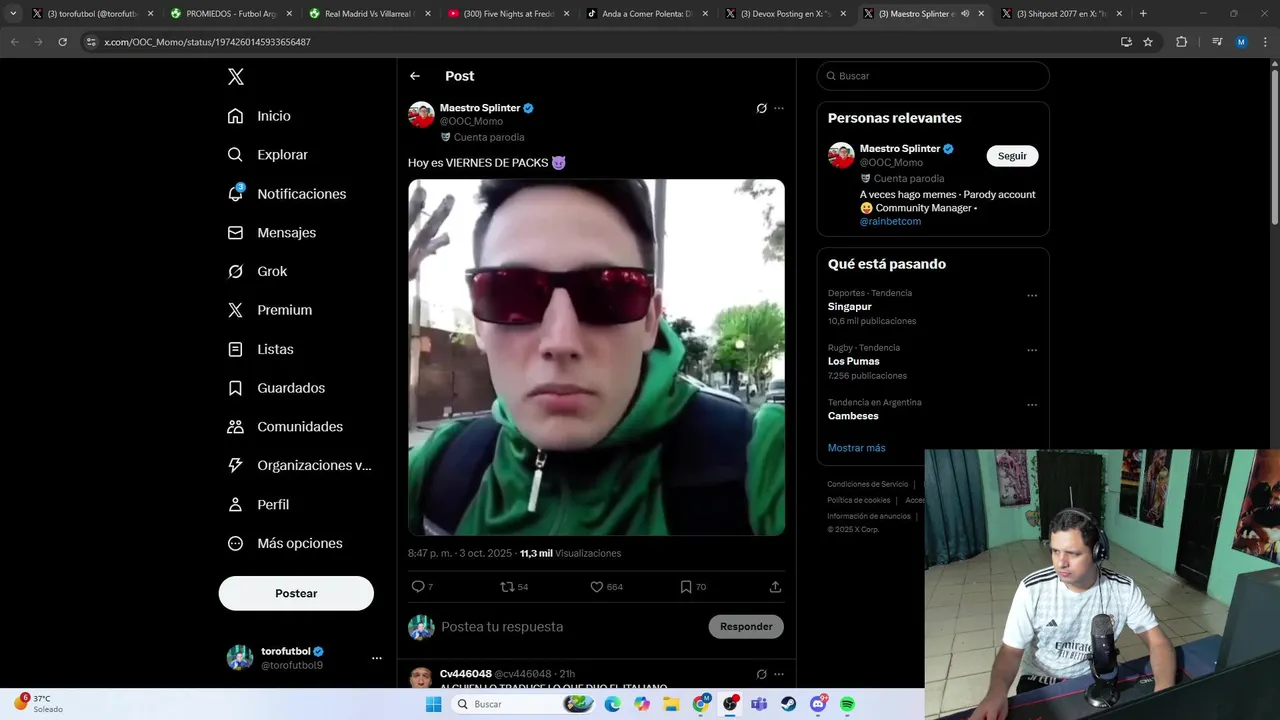Like the post with 664 likes
The height and width of the screenshot is (720, 1280).
[597, 587]
